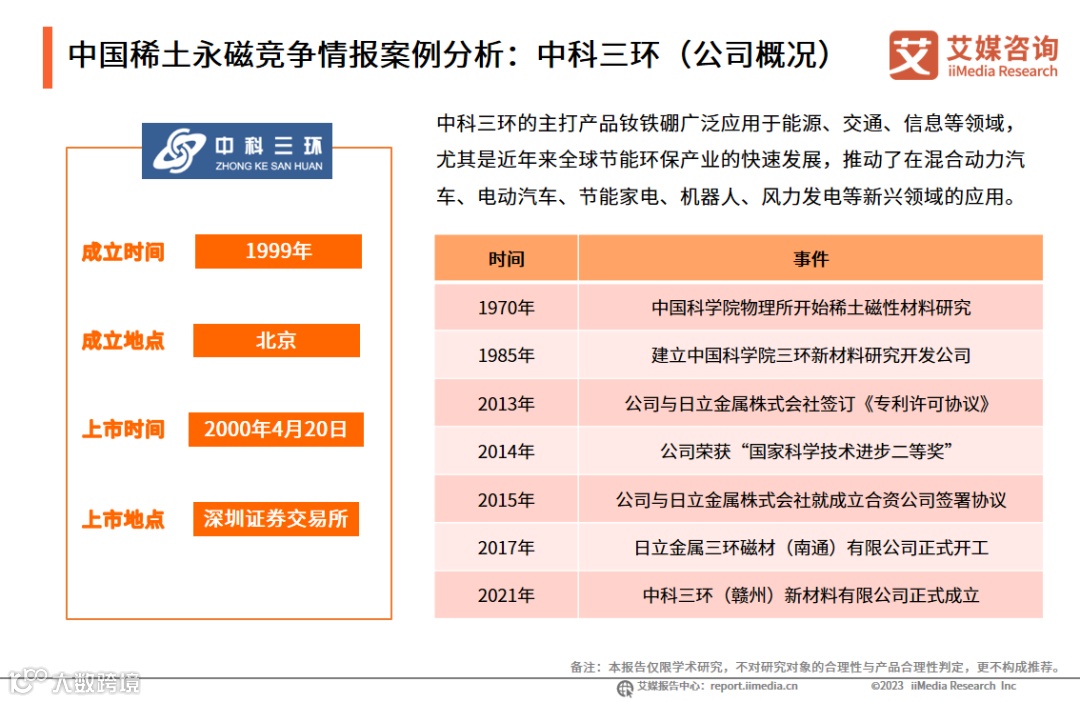This screenshot has height=702, width=1080.
Task: Click the paragraph line starting 车、电动汽车
Action: coord(727,197)
